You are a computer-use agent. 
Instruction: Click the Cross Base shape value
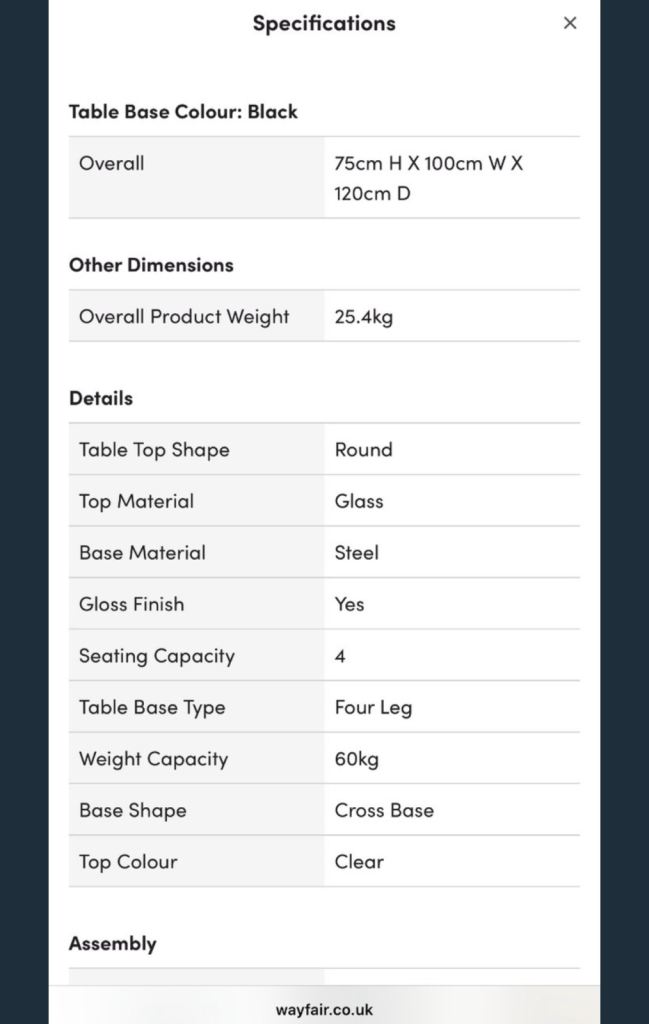pyautogui.click(x=384, y=810)
